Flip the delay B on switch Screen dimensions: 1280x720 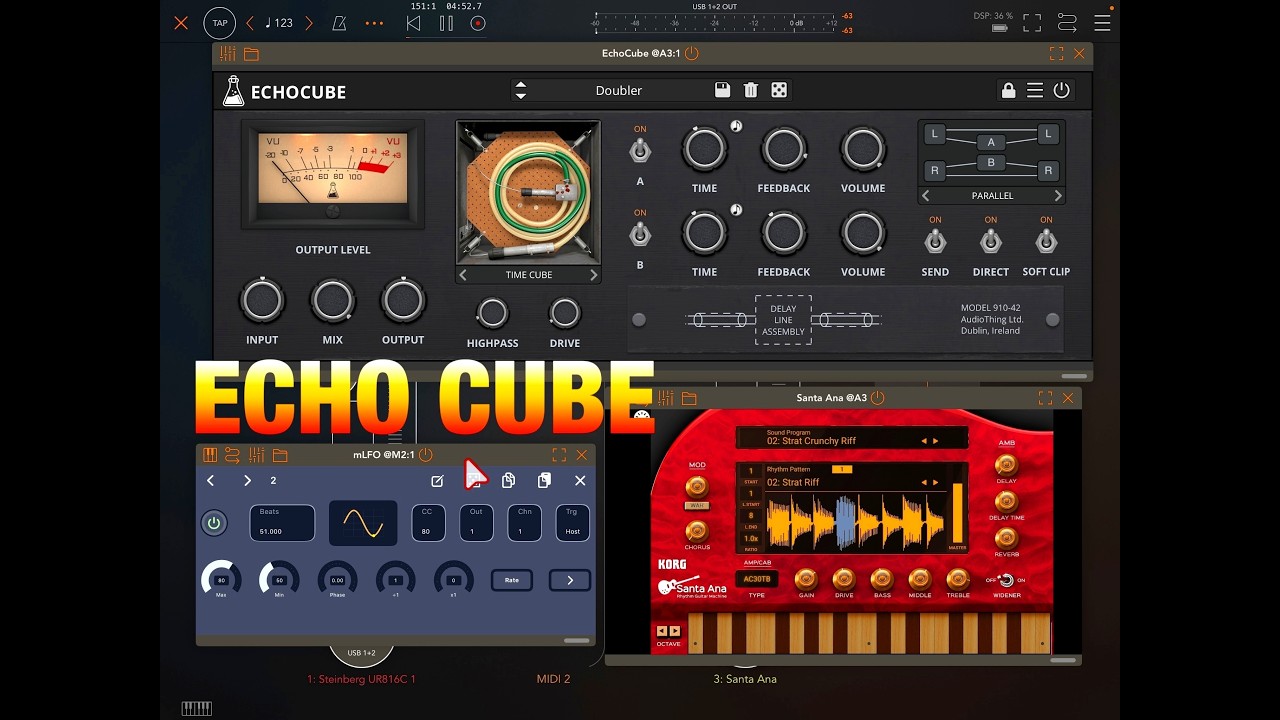(640, 235)
